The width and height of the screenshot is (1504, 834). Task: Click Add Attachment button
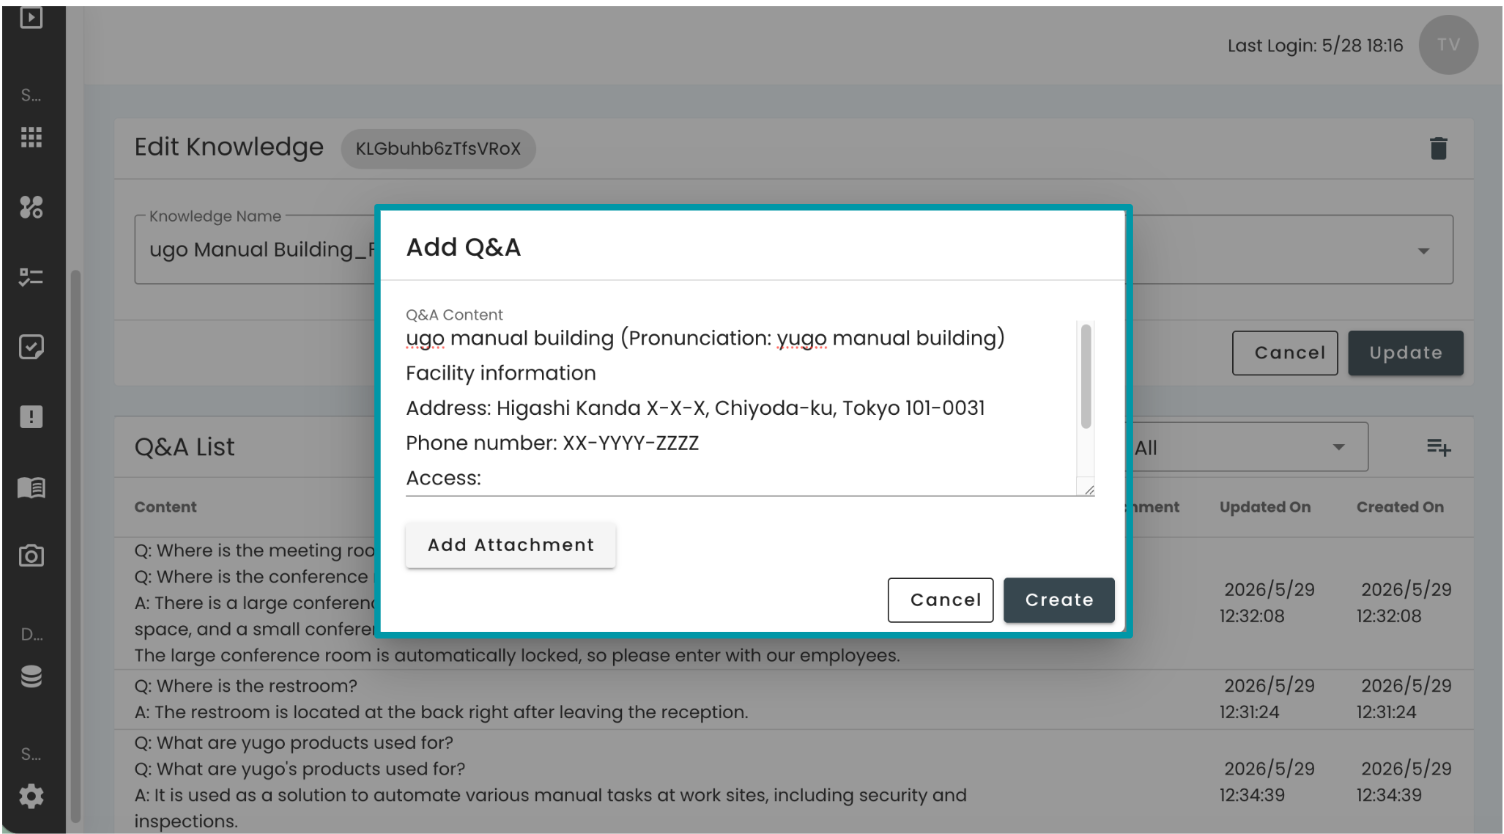coord(511,545)
